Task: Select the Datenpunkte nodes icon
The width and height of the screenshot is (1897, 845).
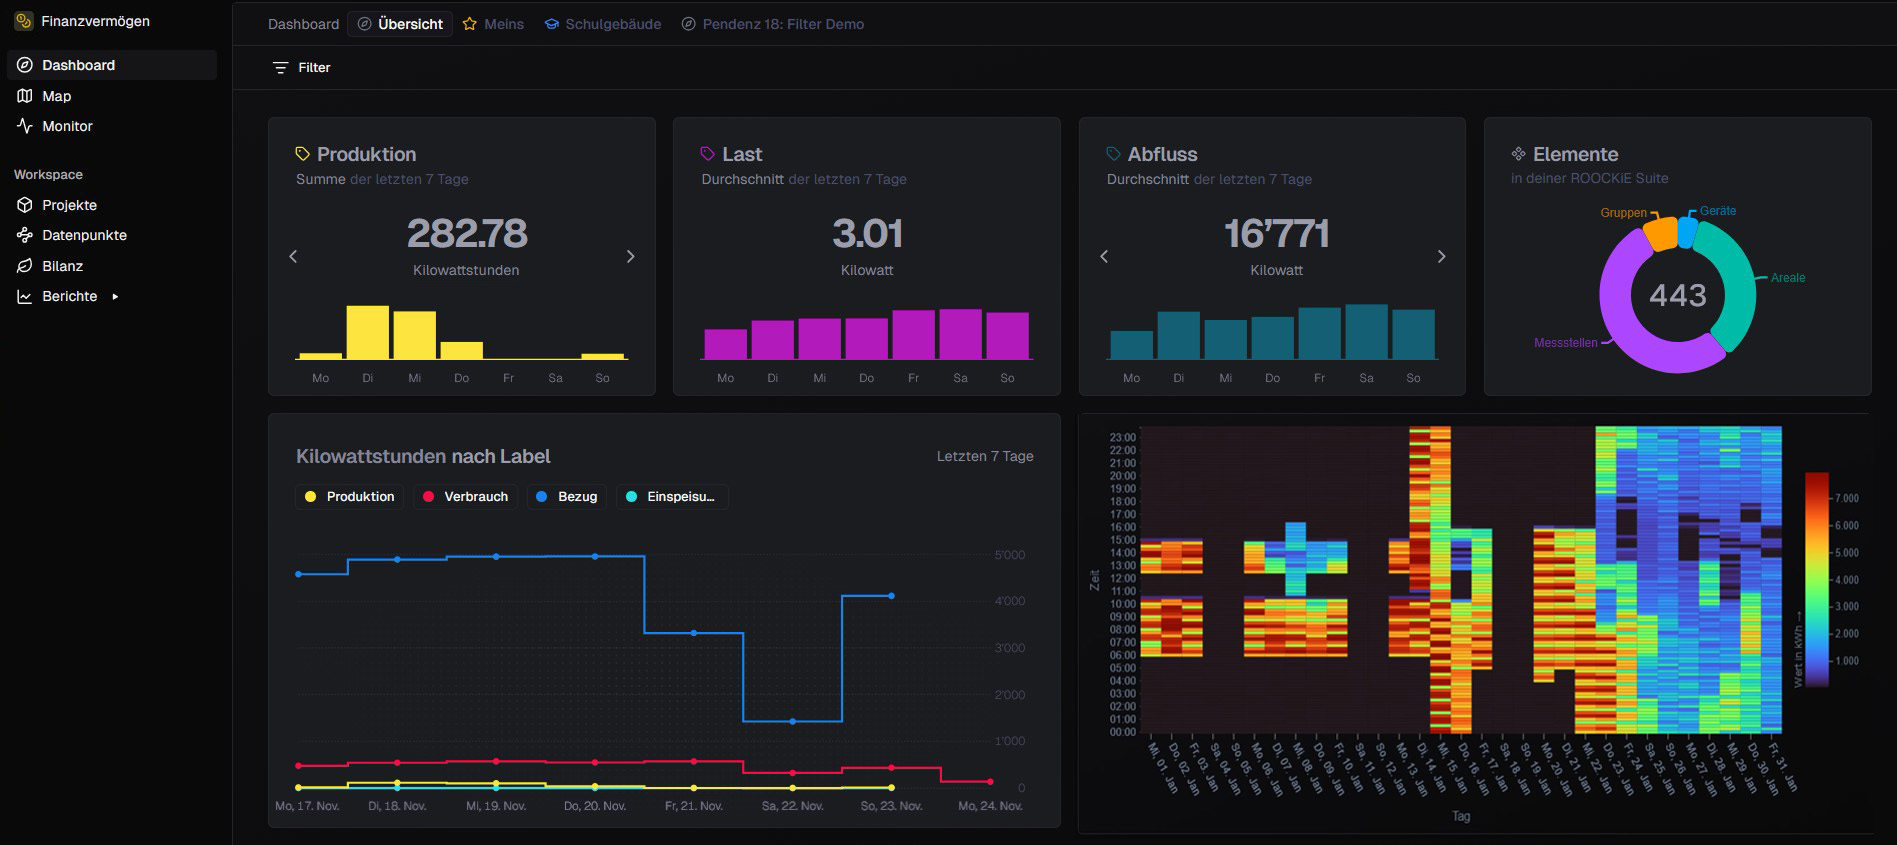Action: coord(25,235)
